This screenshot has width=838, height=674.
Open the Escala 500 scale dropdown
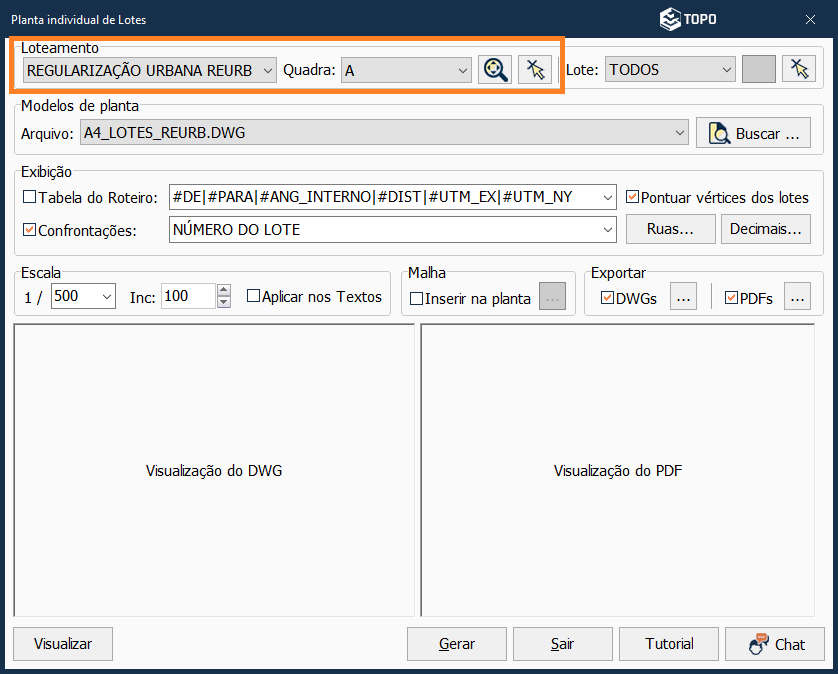[107, 297]
